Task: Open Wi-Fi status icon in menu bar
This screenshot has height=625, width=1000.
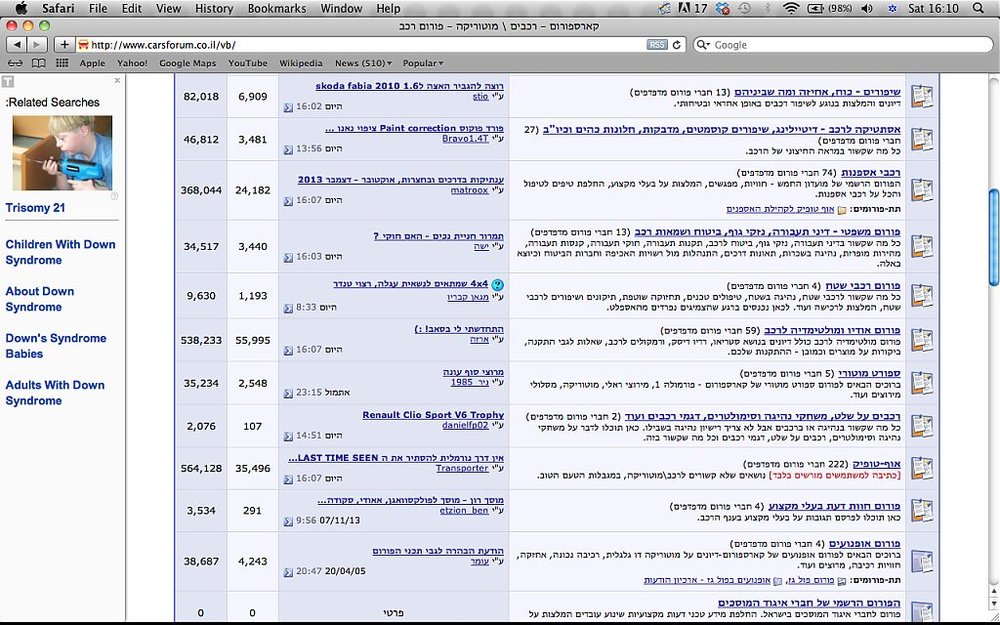Action: (791, 8)
